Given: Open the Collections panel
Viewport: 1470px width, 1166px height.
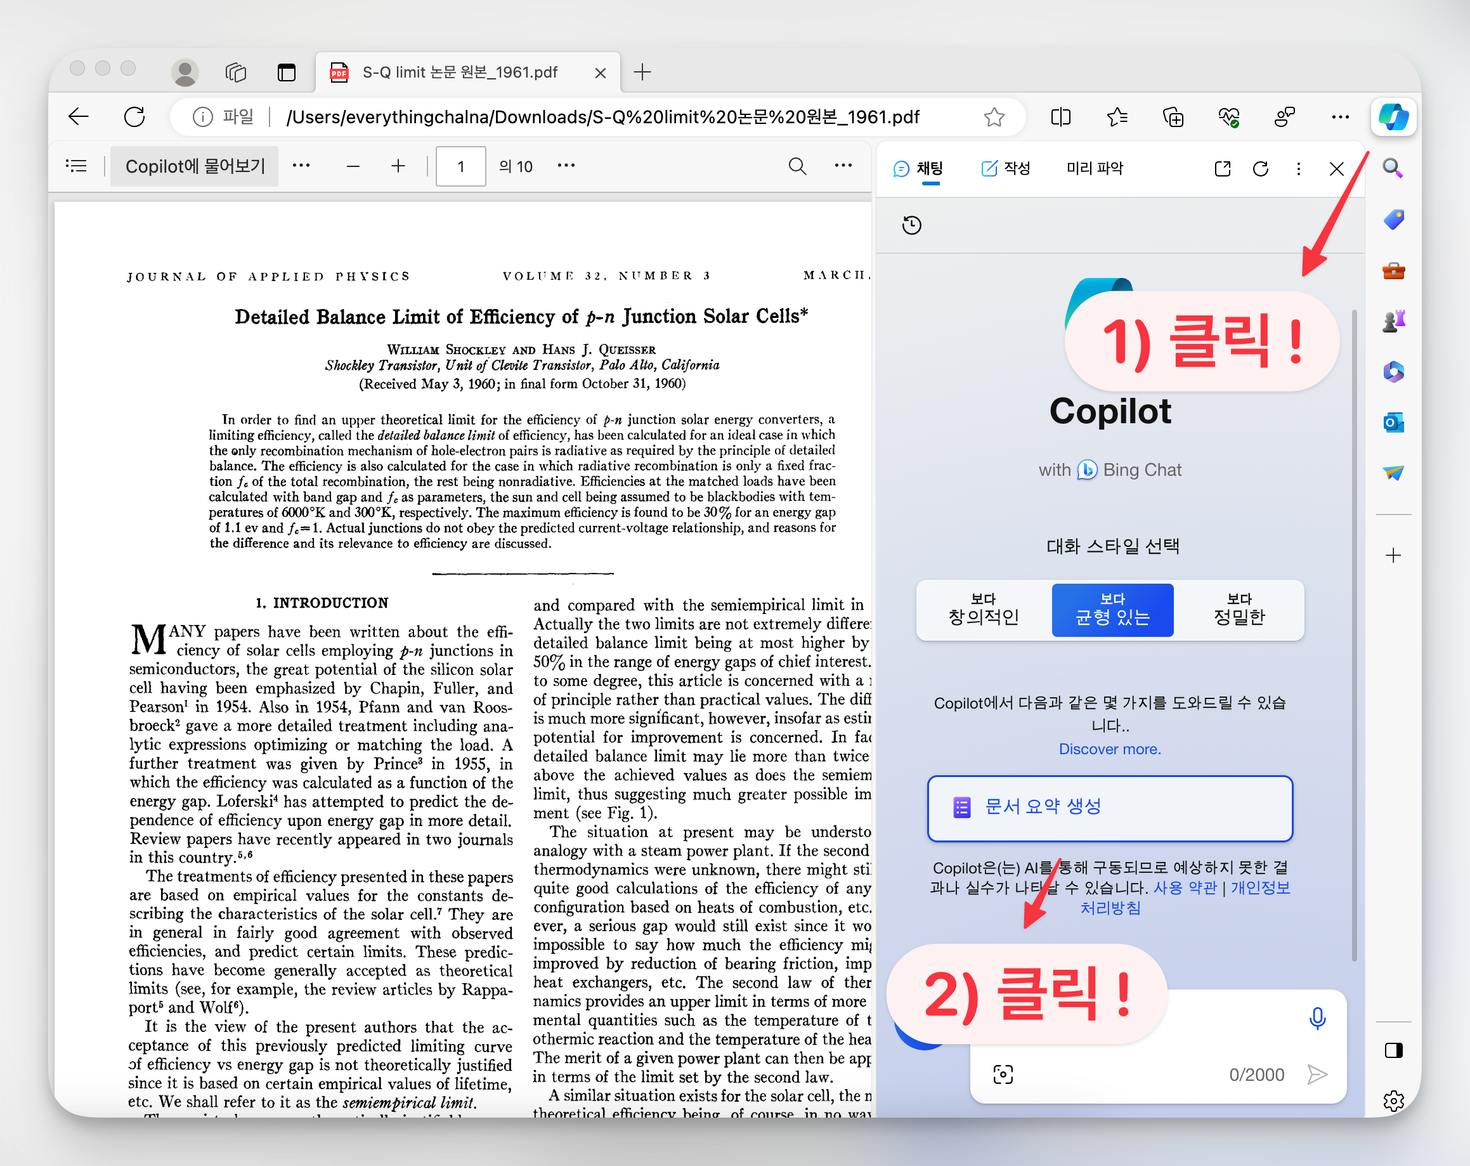Looking at the screenshot, I should [1173, 117].
